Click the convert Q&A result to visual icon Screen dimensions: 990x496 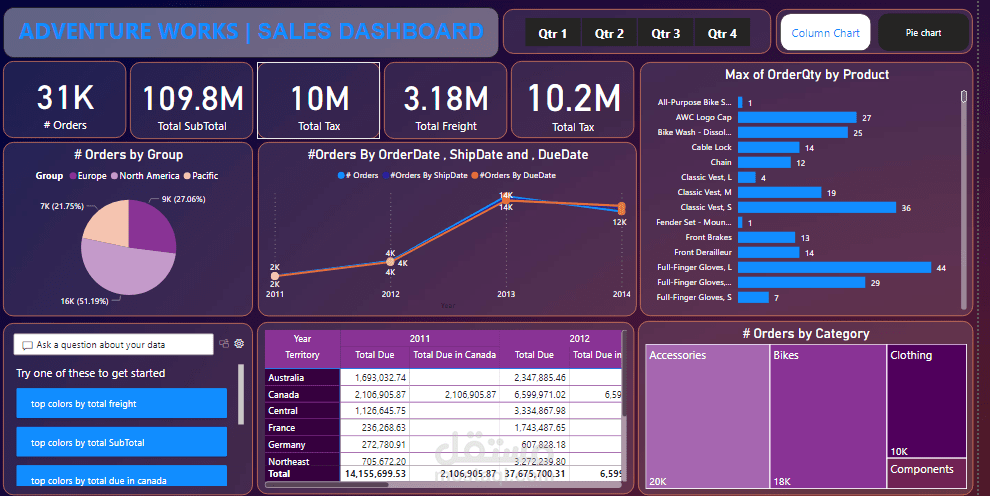click(x=224, y=344)
